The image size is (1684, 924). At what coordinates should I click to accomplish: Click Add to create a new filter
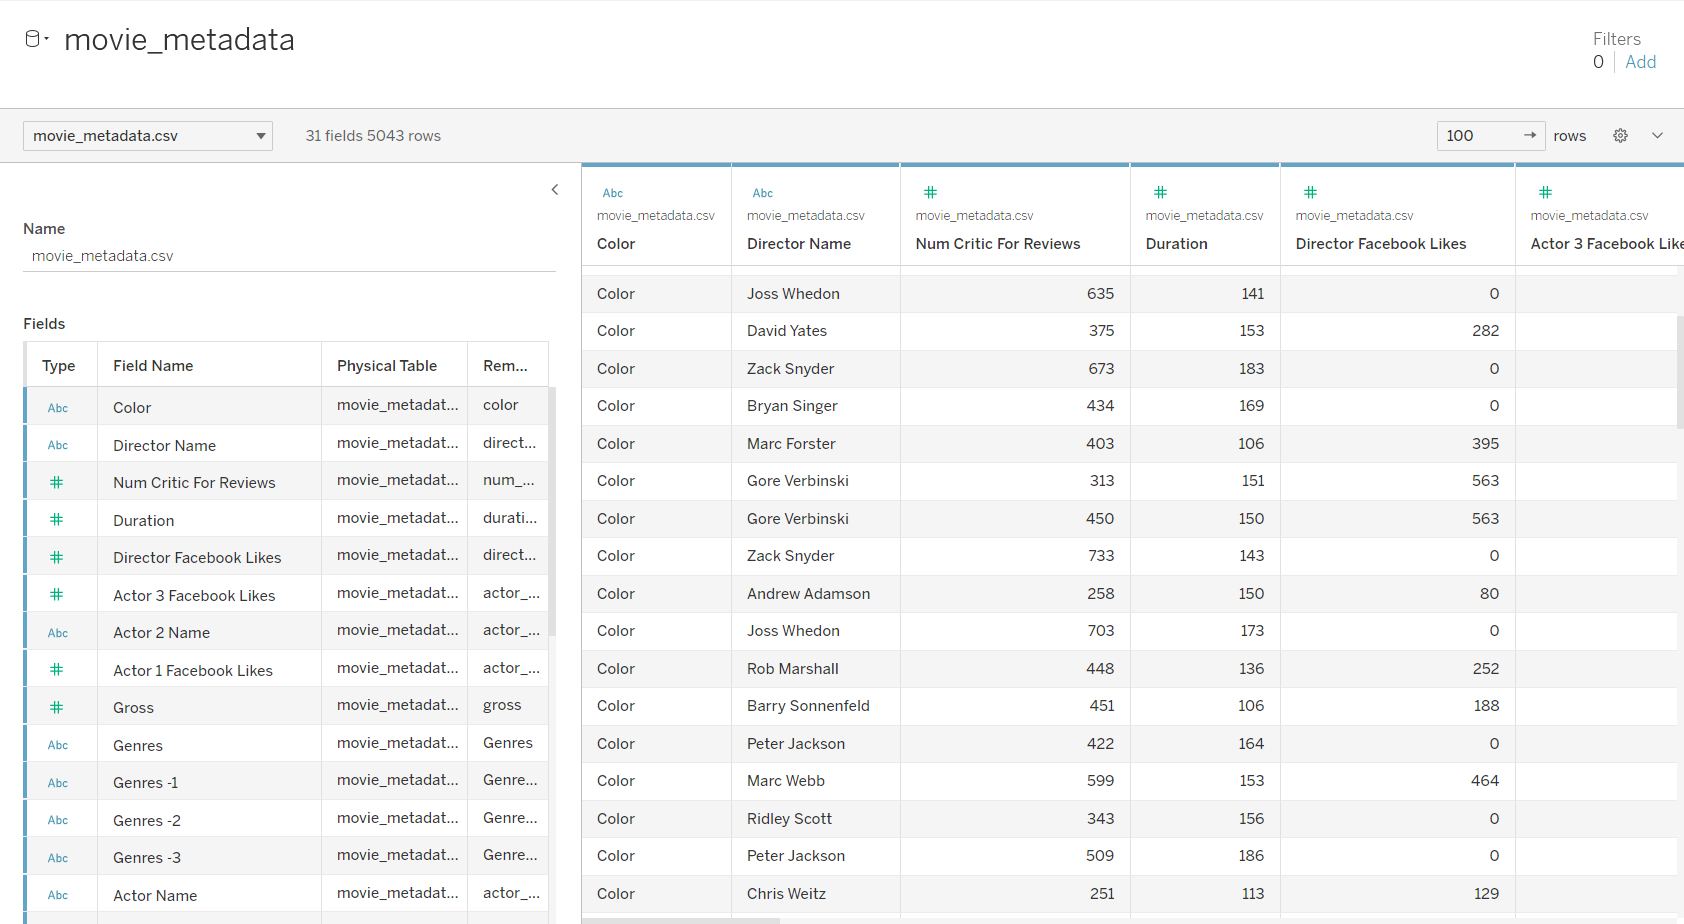pos(1641,61)
